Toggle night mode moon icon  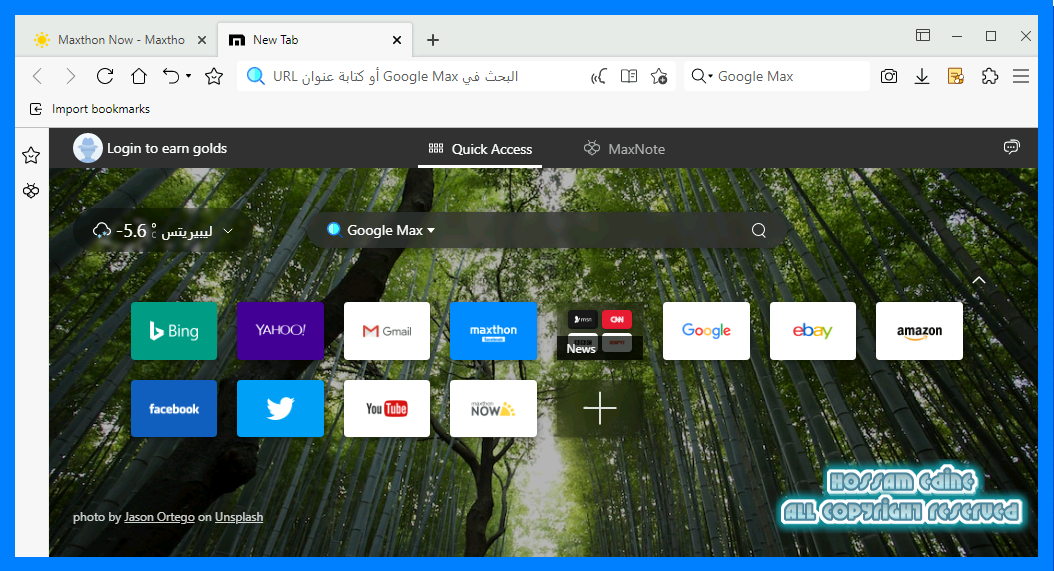pyautogui.click(x=598, y=76)
